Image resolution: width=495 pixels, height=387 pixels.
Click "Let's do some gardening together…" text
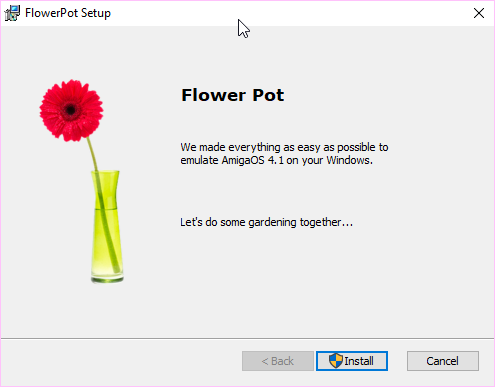pyautogui.click(x=266, y=222)
